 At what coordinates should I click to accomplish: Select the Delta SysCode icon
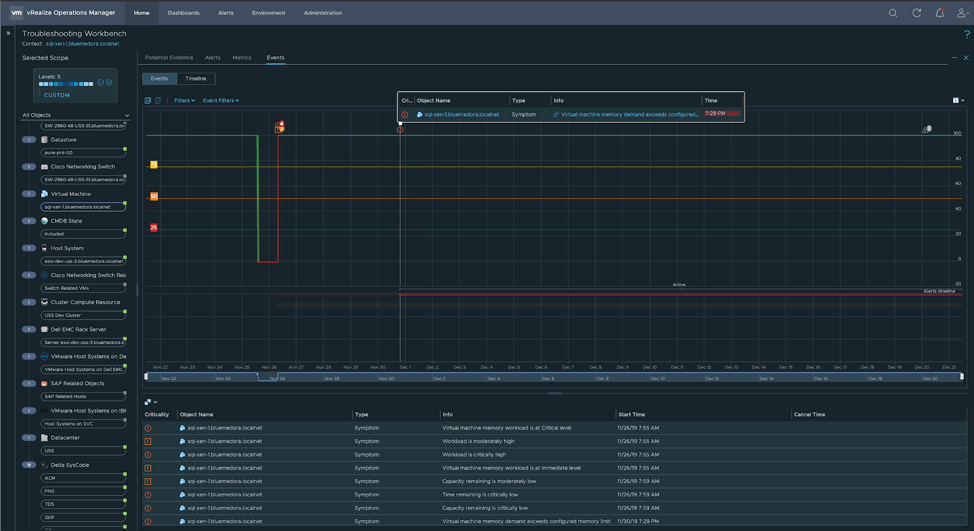point(44,465)
